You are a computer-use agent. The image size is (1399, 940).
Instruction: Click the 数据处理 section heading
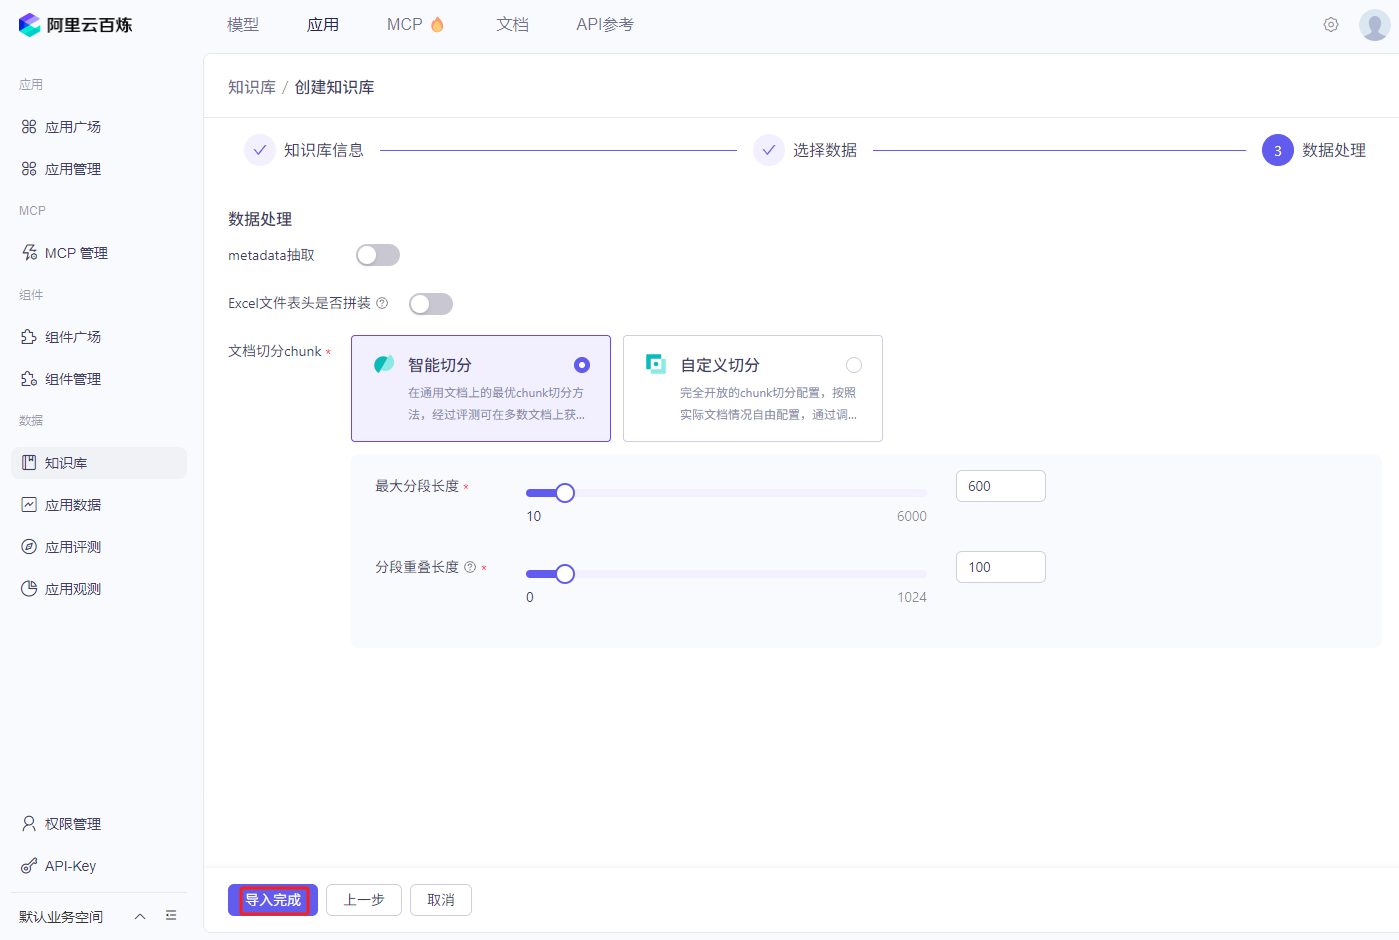pos(260,219)
